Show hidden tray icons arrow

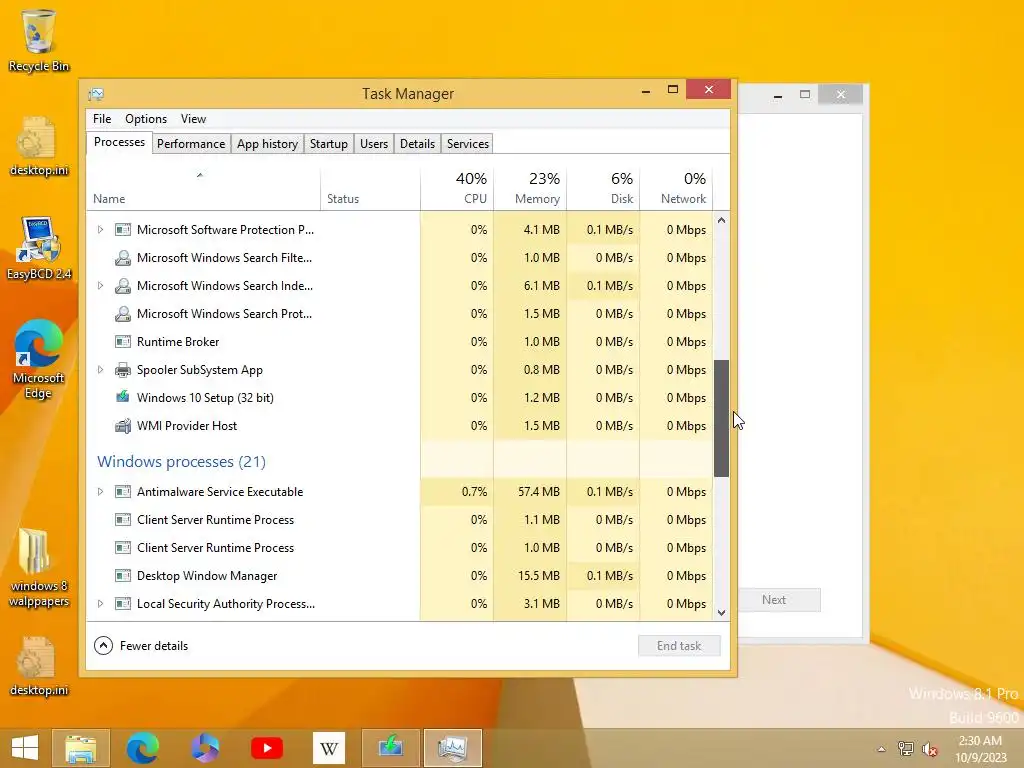[x=882, y=749]
